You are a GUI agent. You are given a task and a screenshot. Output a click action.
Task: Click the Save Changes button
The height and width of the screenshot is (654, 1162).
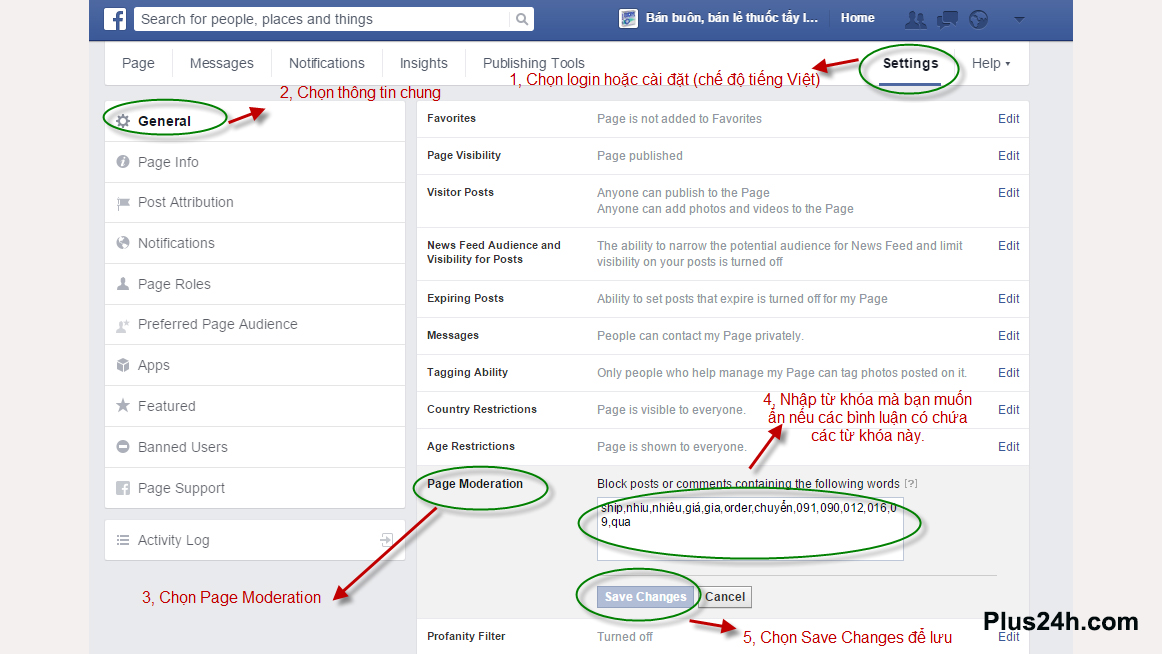(645, 597)
